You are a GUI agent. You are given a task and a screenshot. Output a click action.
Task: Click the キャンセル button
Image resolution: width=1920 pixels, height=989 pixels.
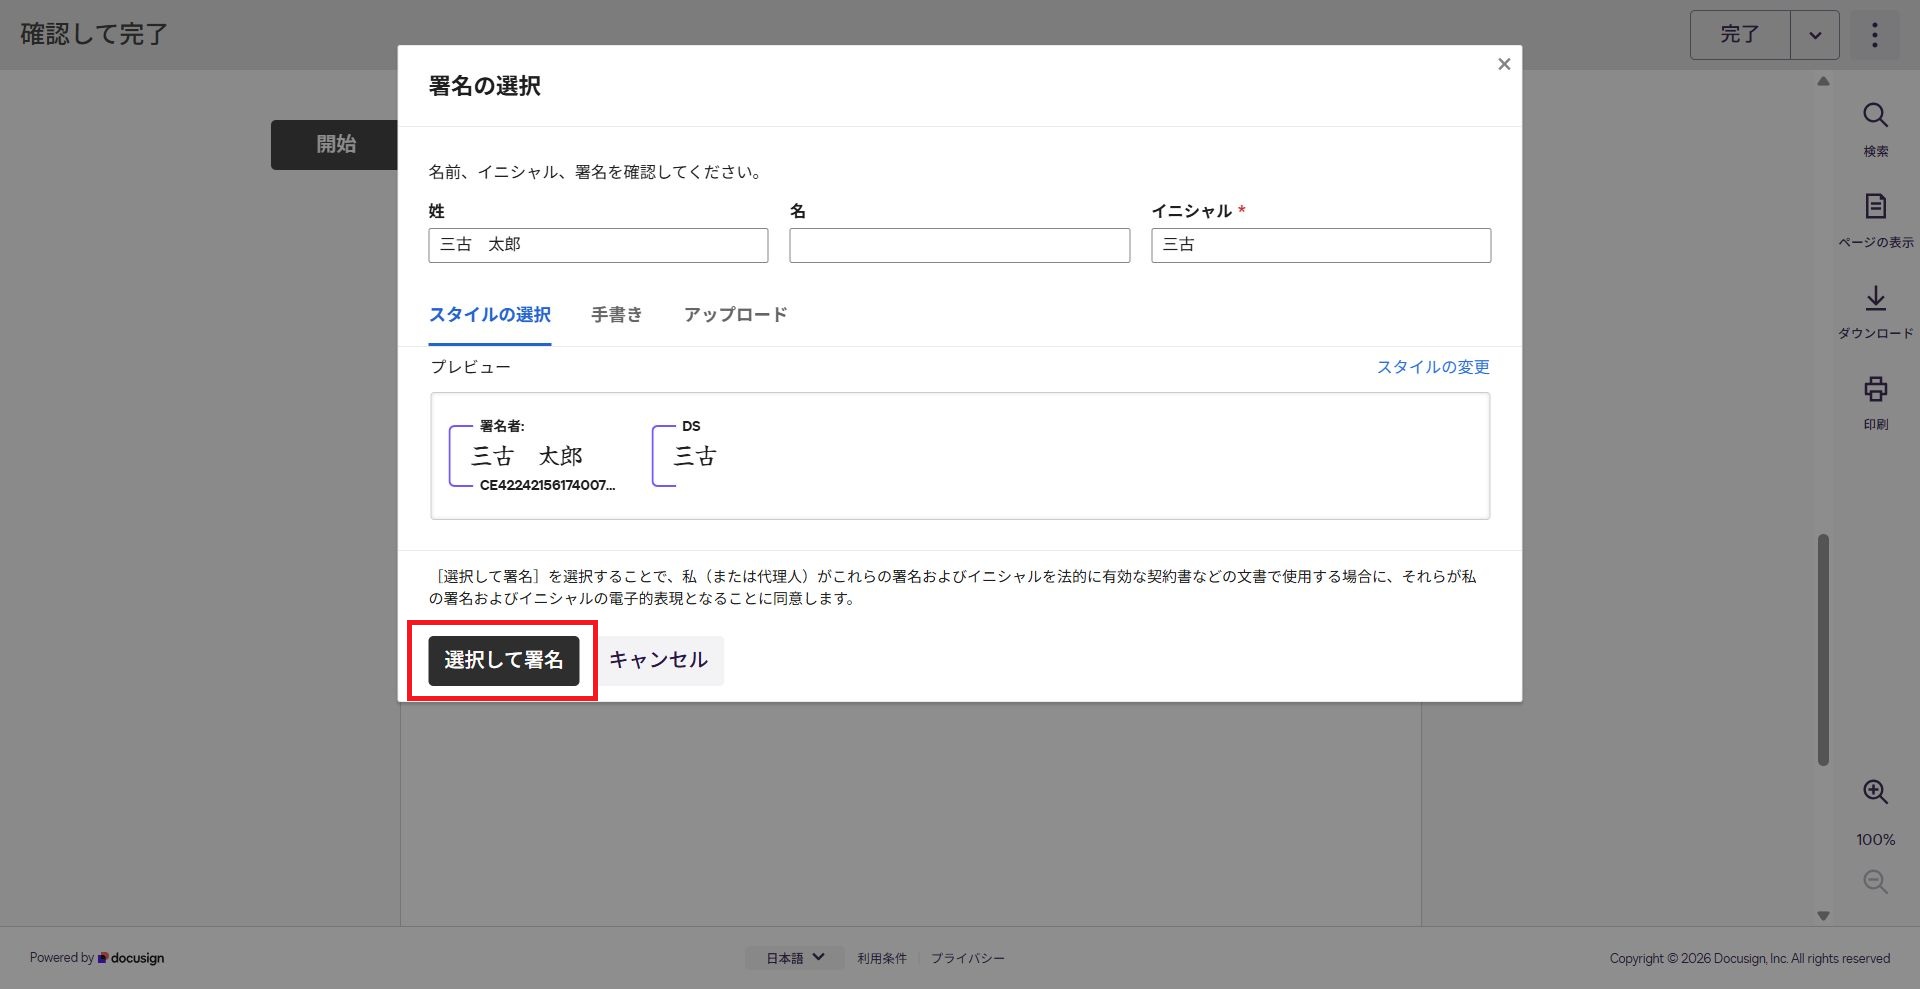tap(658, 660)
